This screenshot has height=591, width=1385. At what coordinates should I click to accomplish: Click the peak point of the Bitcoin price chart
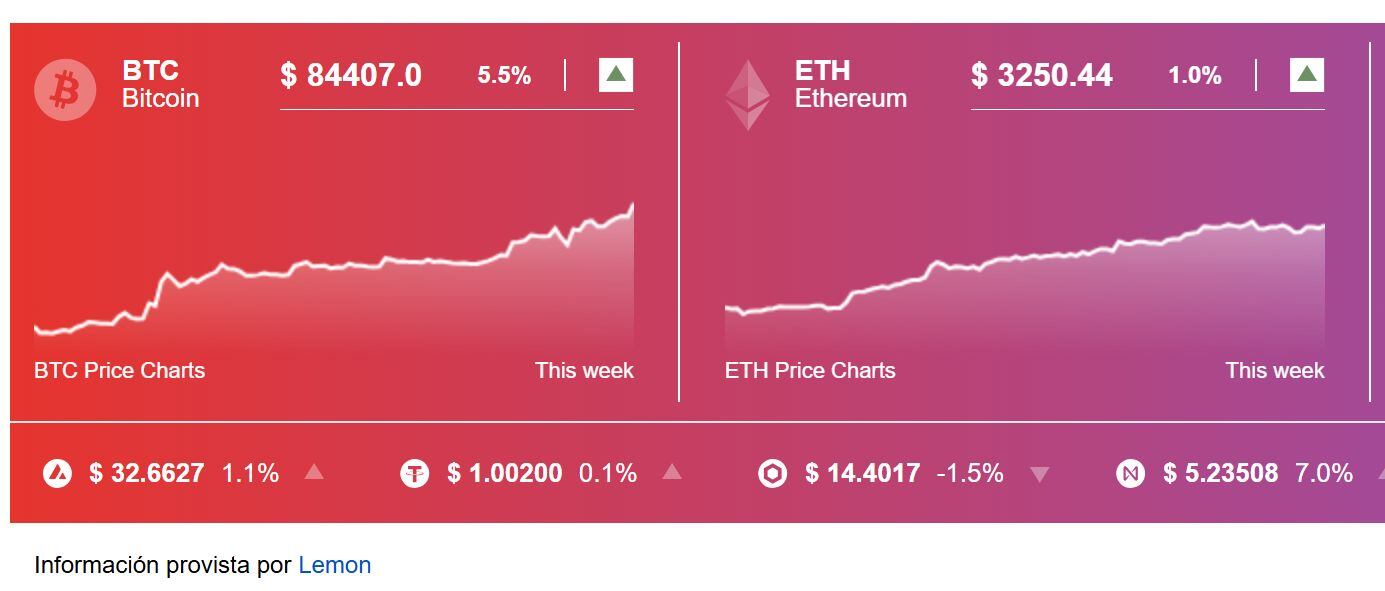pyautogui.click(x=633, y=204)
